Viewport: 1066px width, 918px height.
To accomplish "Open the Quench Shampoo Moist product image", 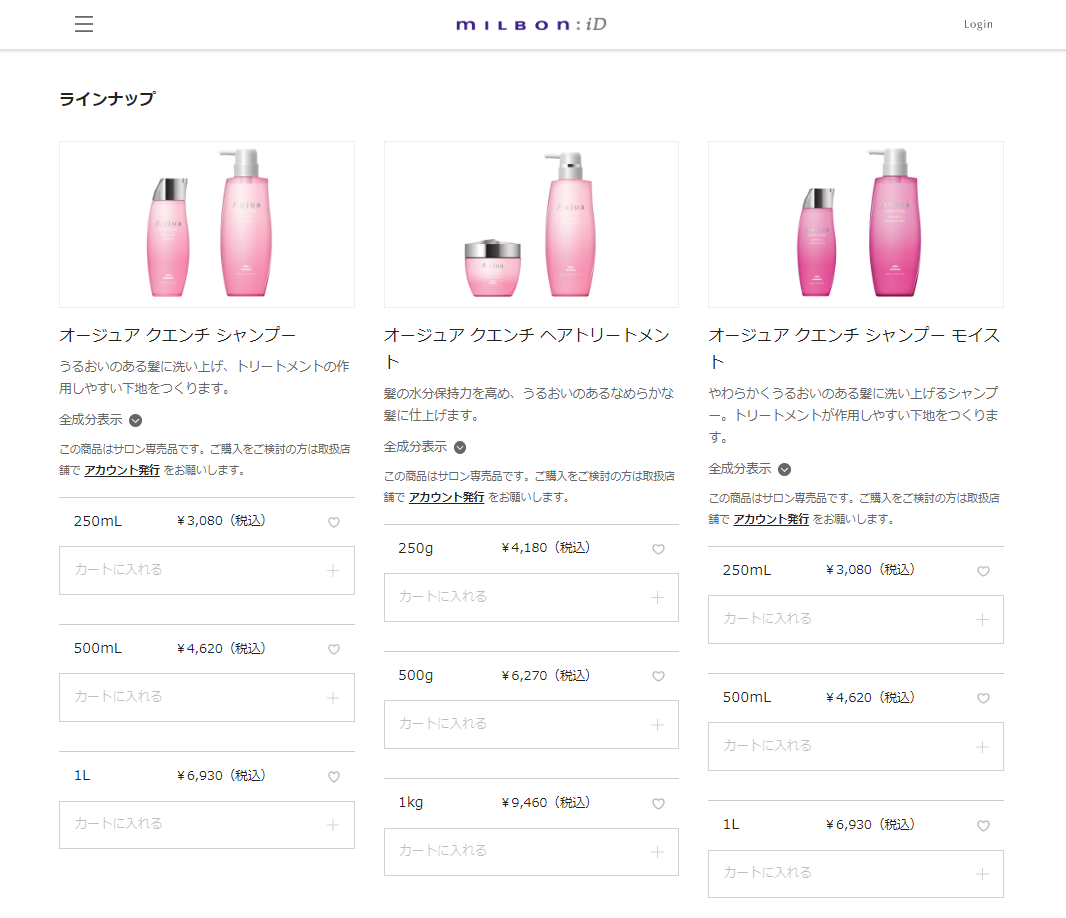I will pyautogui.click(x=855, y=224).
